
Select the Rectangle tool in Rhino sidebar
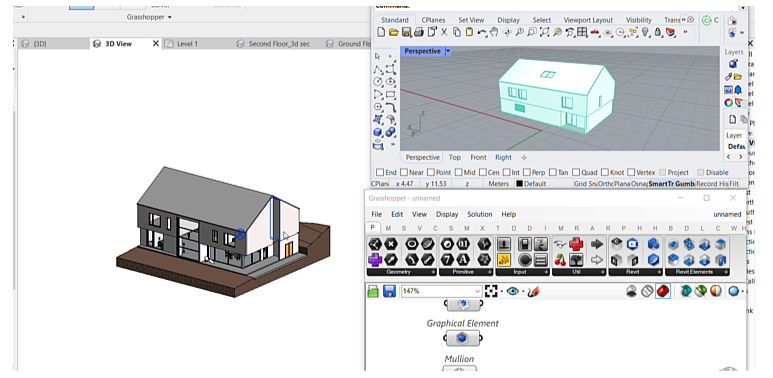pyautogui.click(x=391, y=95)
